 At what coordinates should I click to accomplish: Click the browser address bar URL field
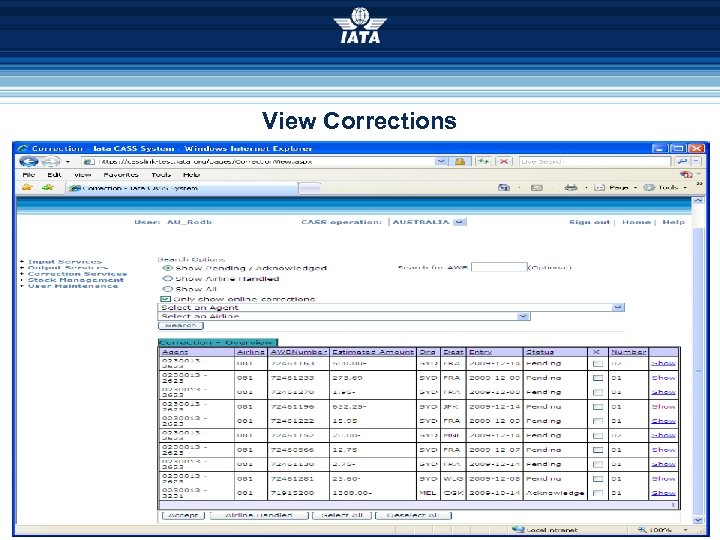click(x=259, y=162)
